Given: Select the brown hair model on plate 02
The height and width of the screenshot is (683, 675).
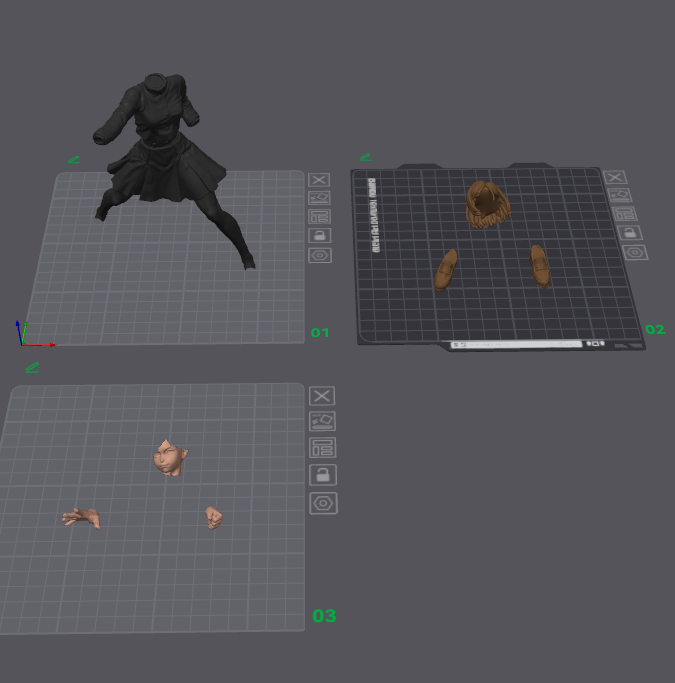Looking at the screenshot, I should 487,205.
